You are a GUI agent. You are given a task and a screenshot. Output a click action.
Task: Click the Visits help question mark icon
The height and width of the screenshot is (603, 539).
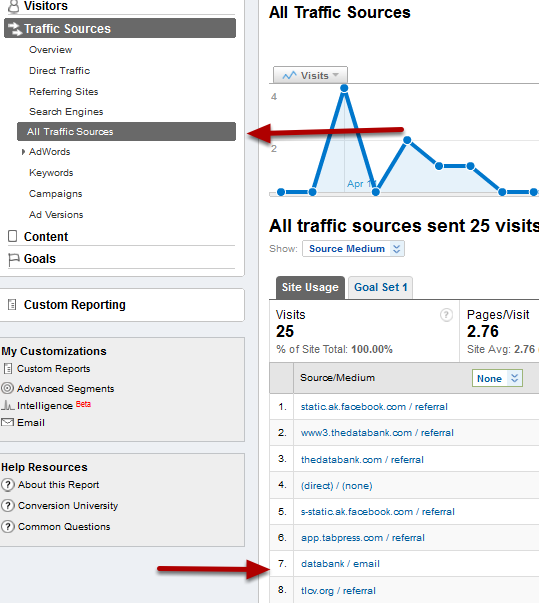(446, 315)
